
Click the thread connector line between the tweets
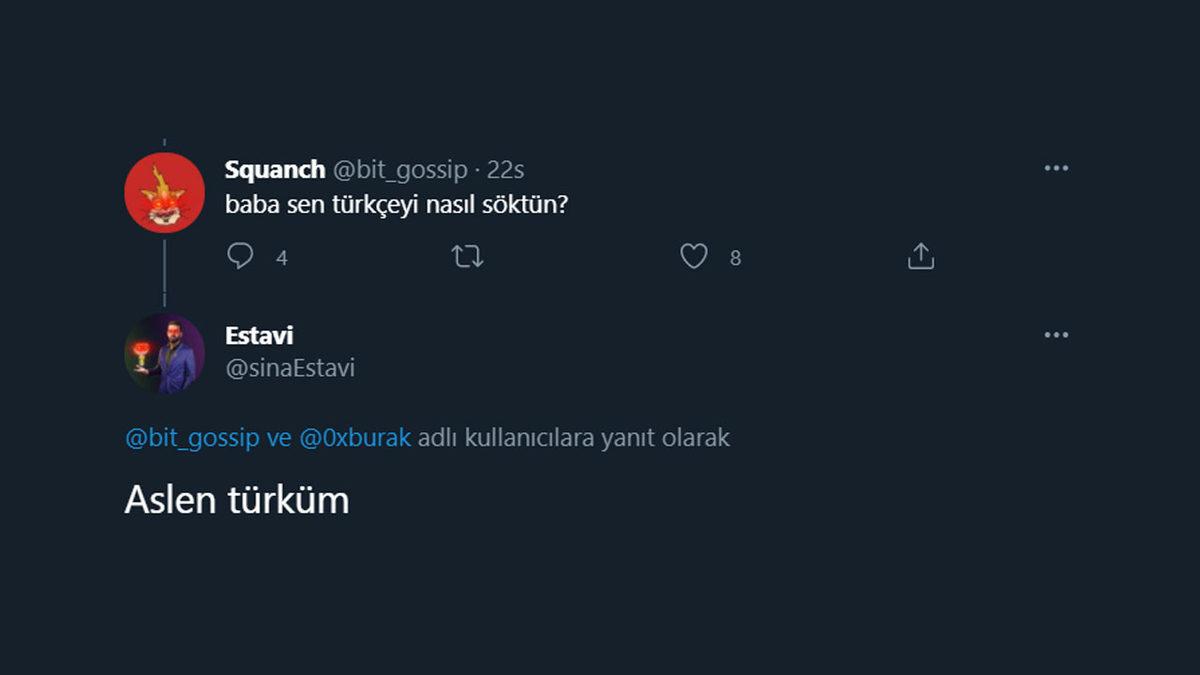tap(164, 272)
